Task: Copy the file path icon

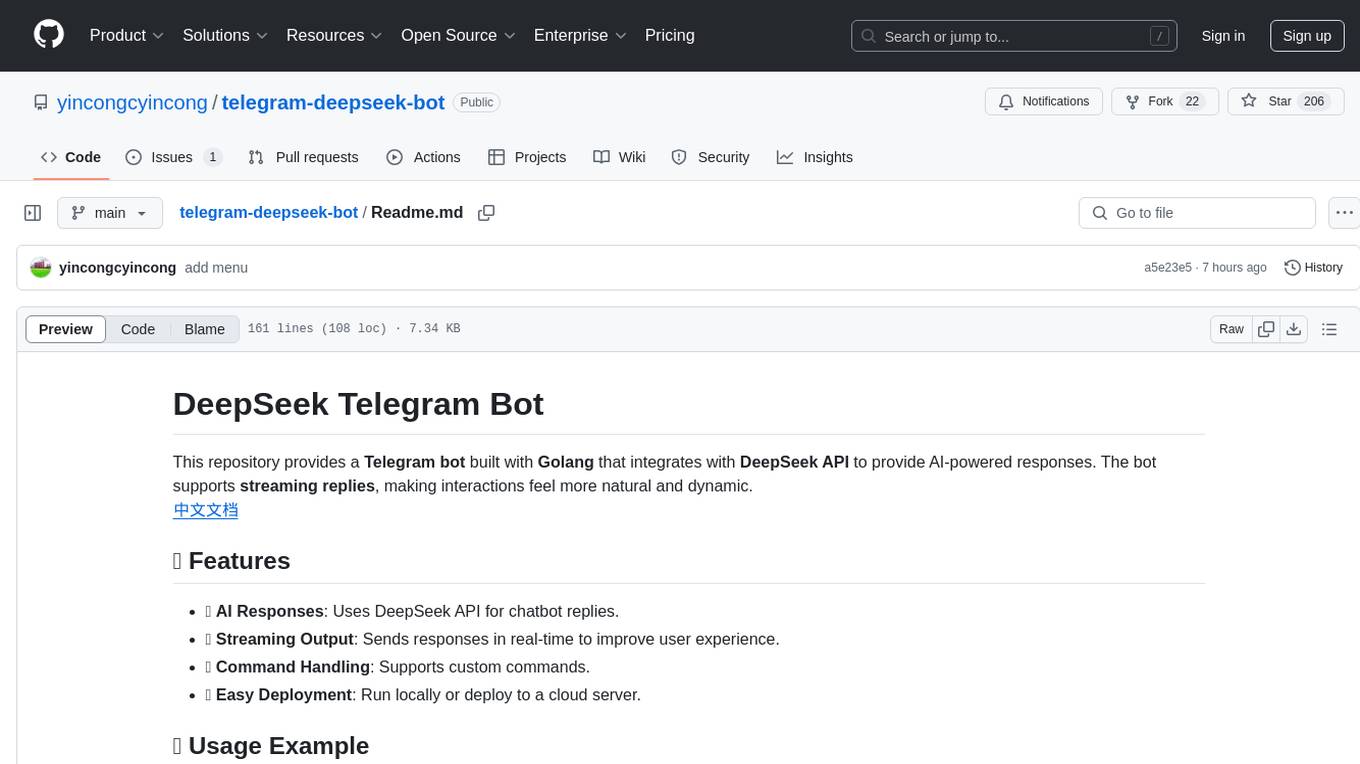Action: tap(487, 213)
